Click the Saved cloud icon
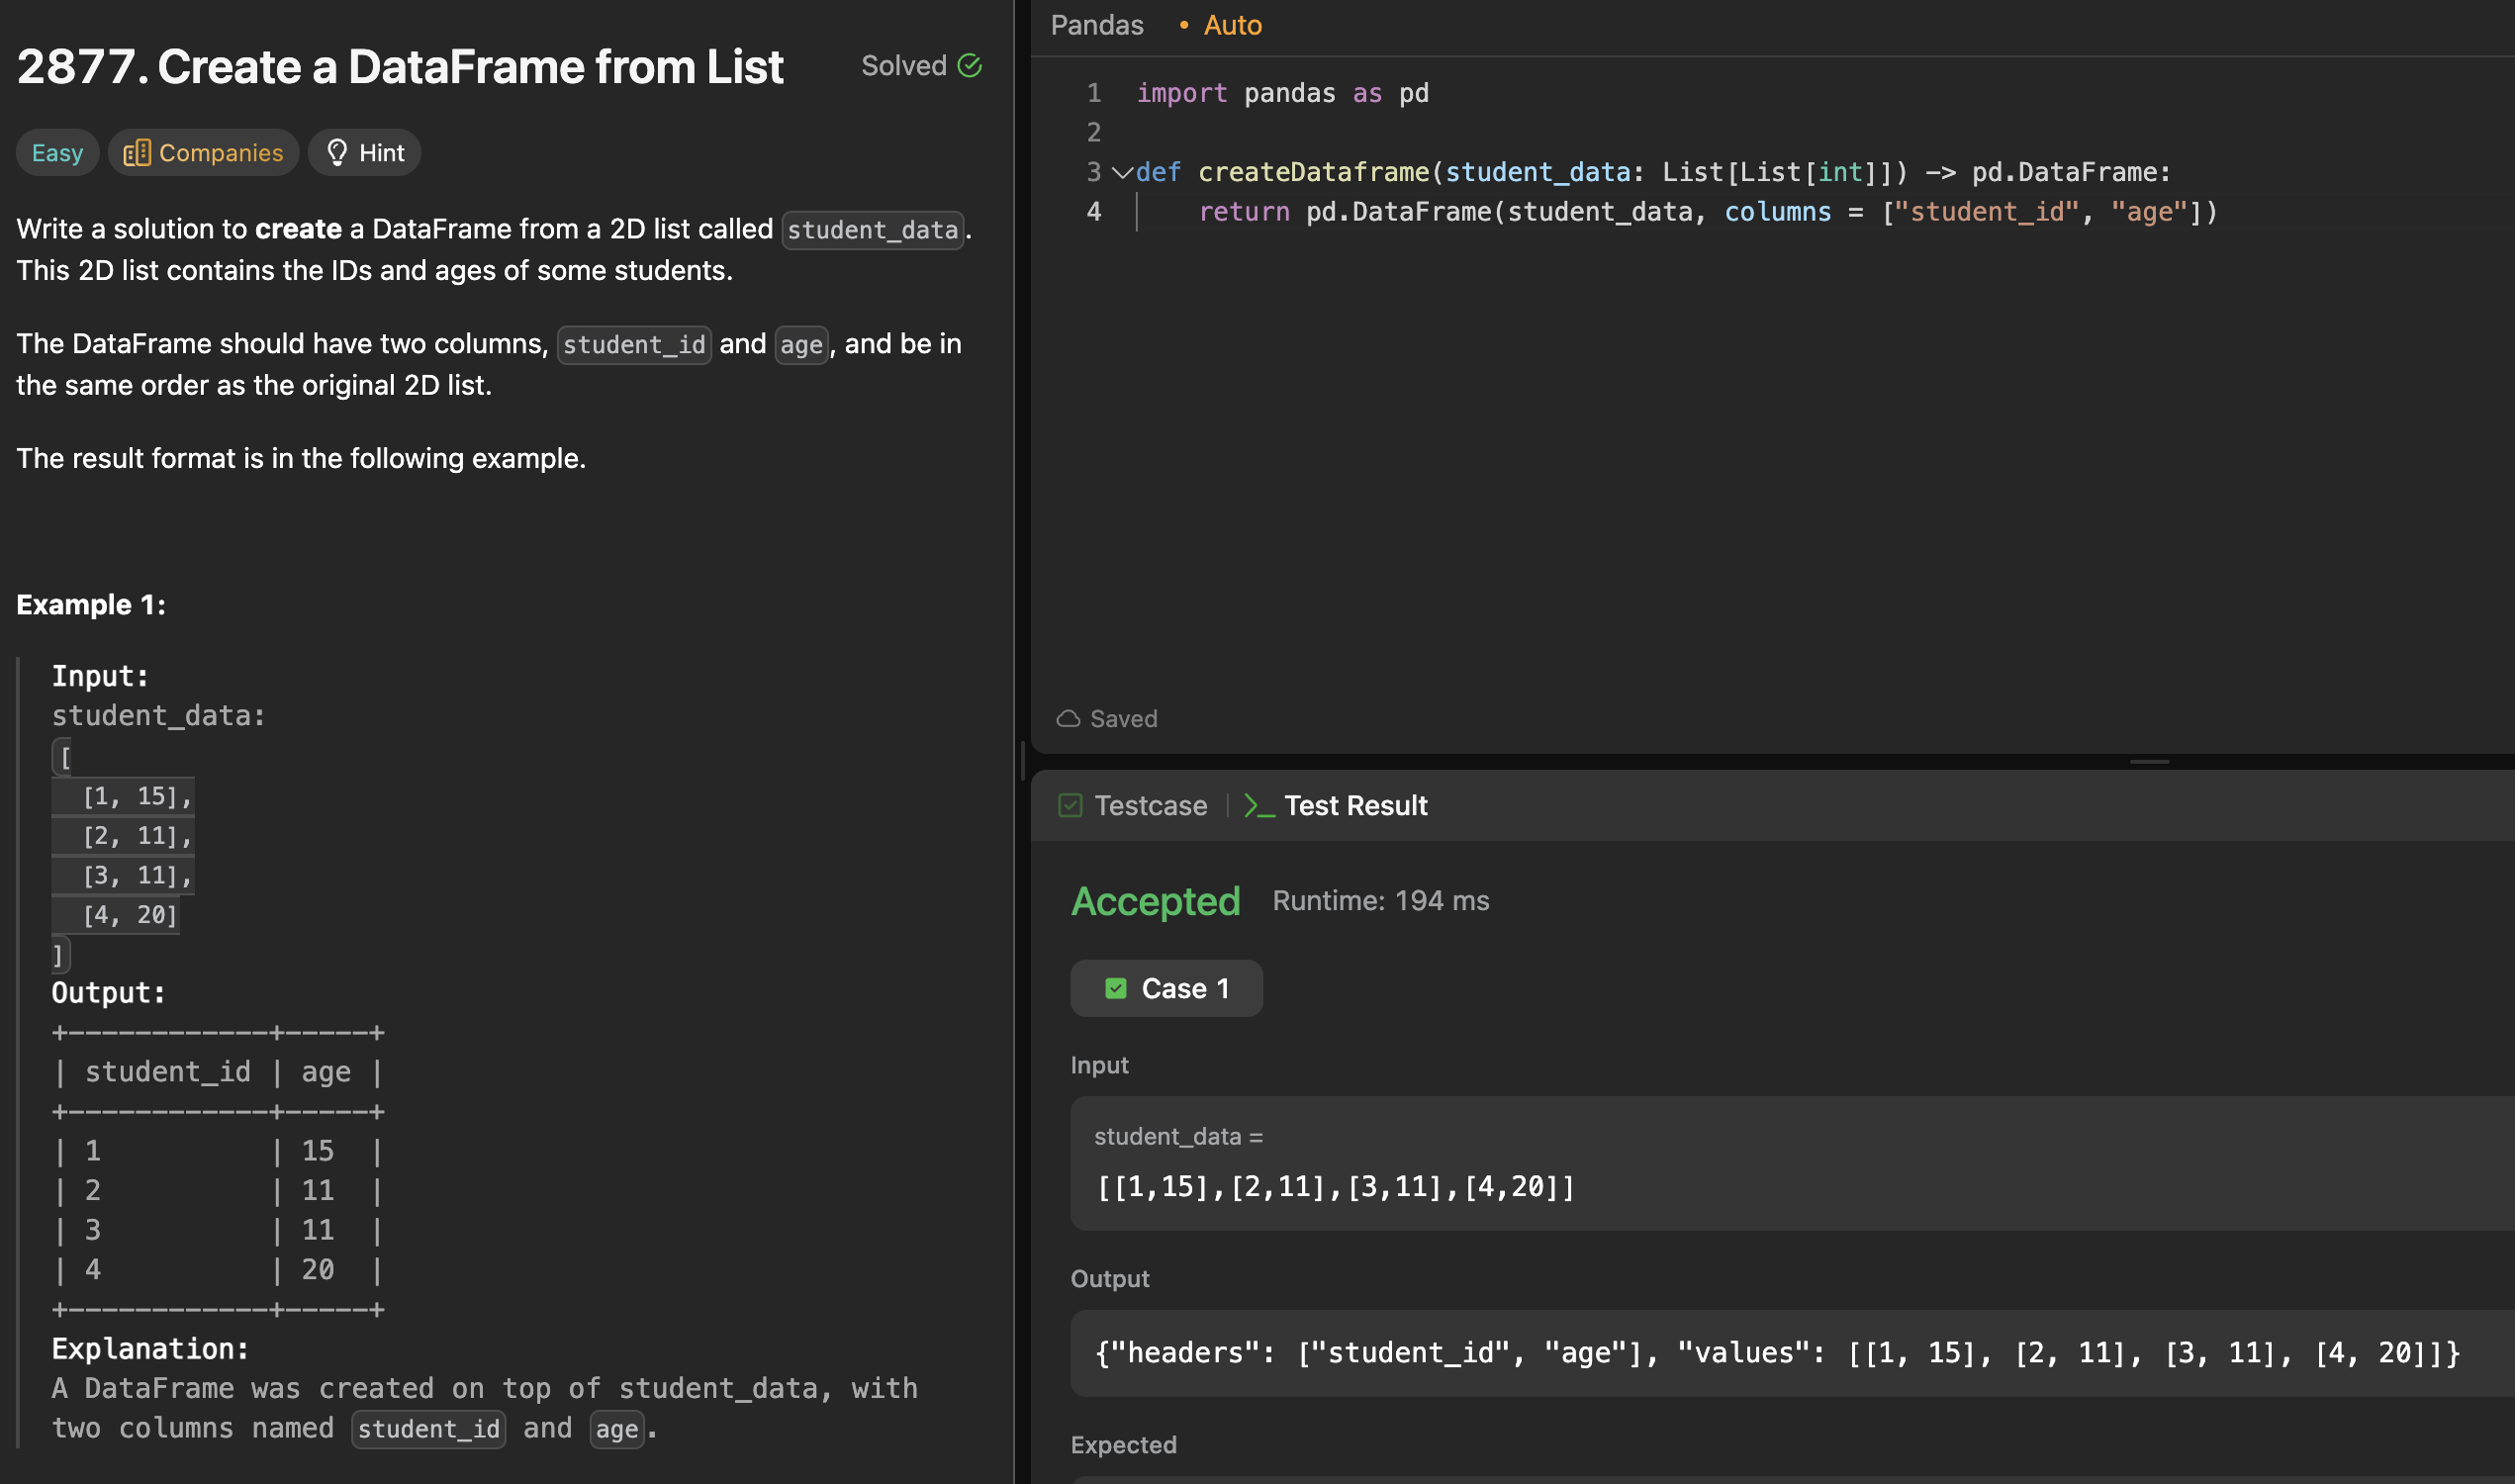The image size is (2515, 1484). 1068,719
